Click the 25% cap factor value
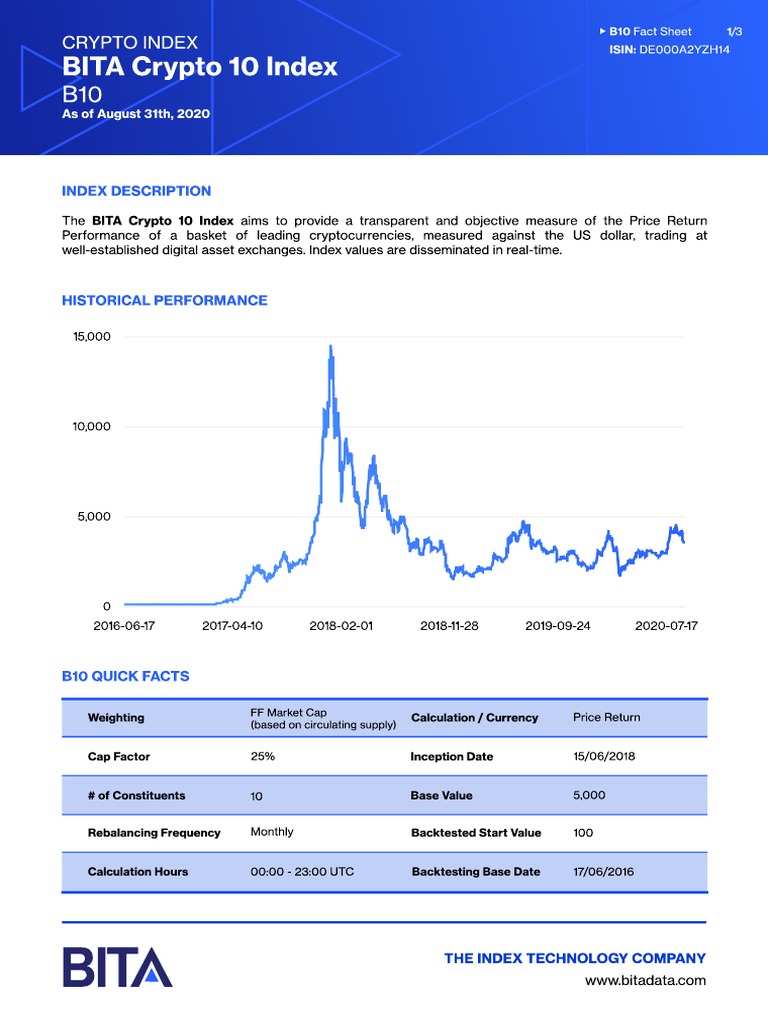768x1024 pixels. tap(263, 756)
